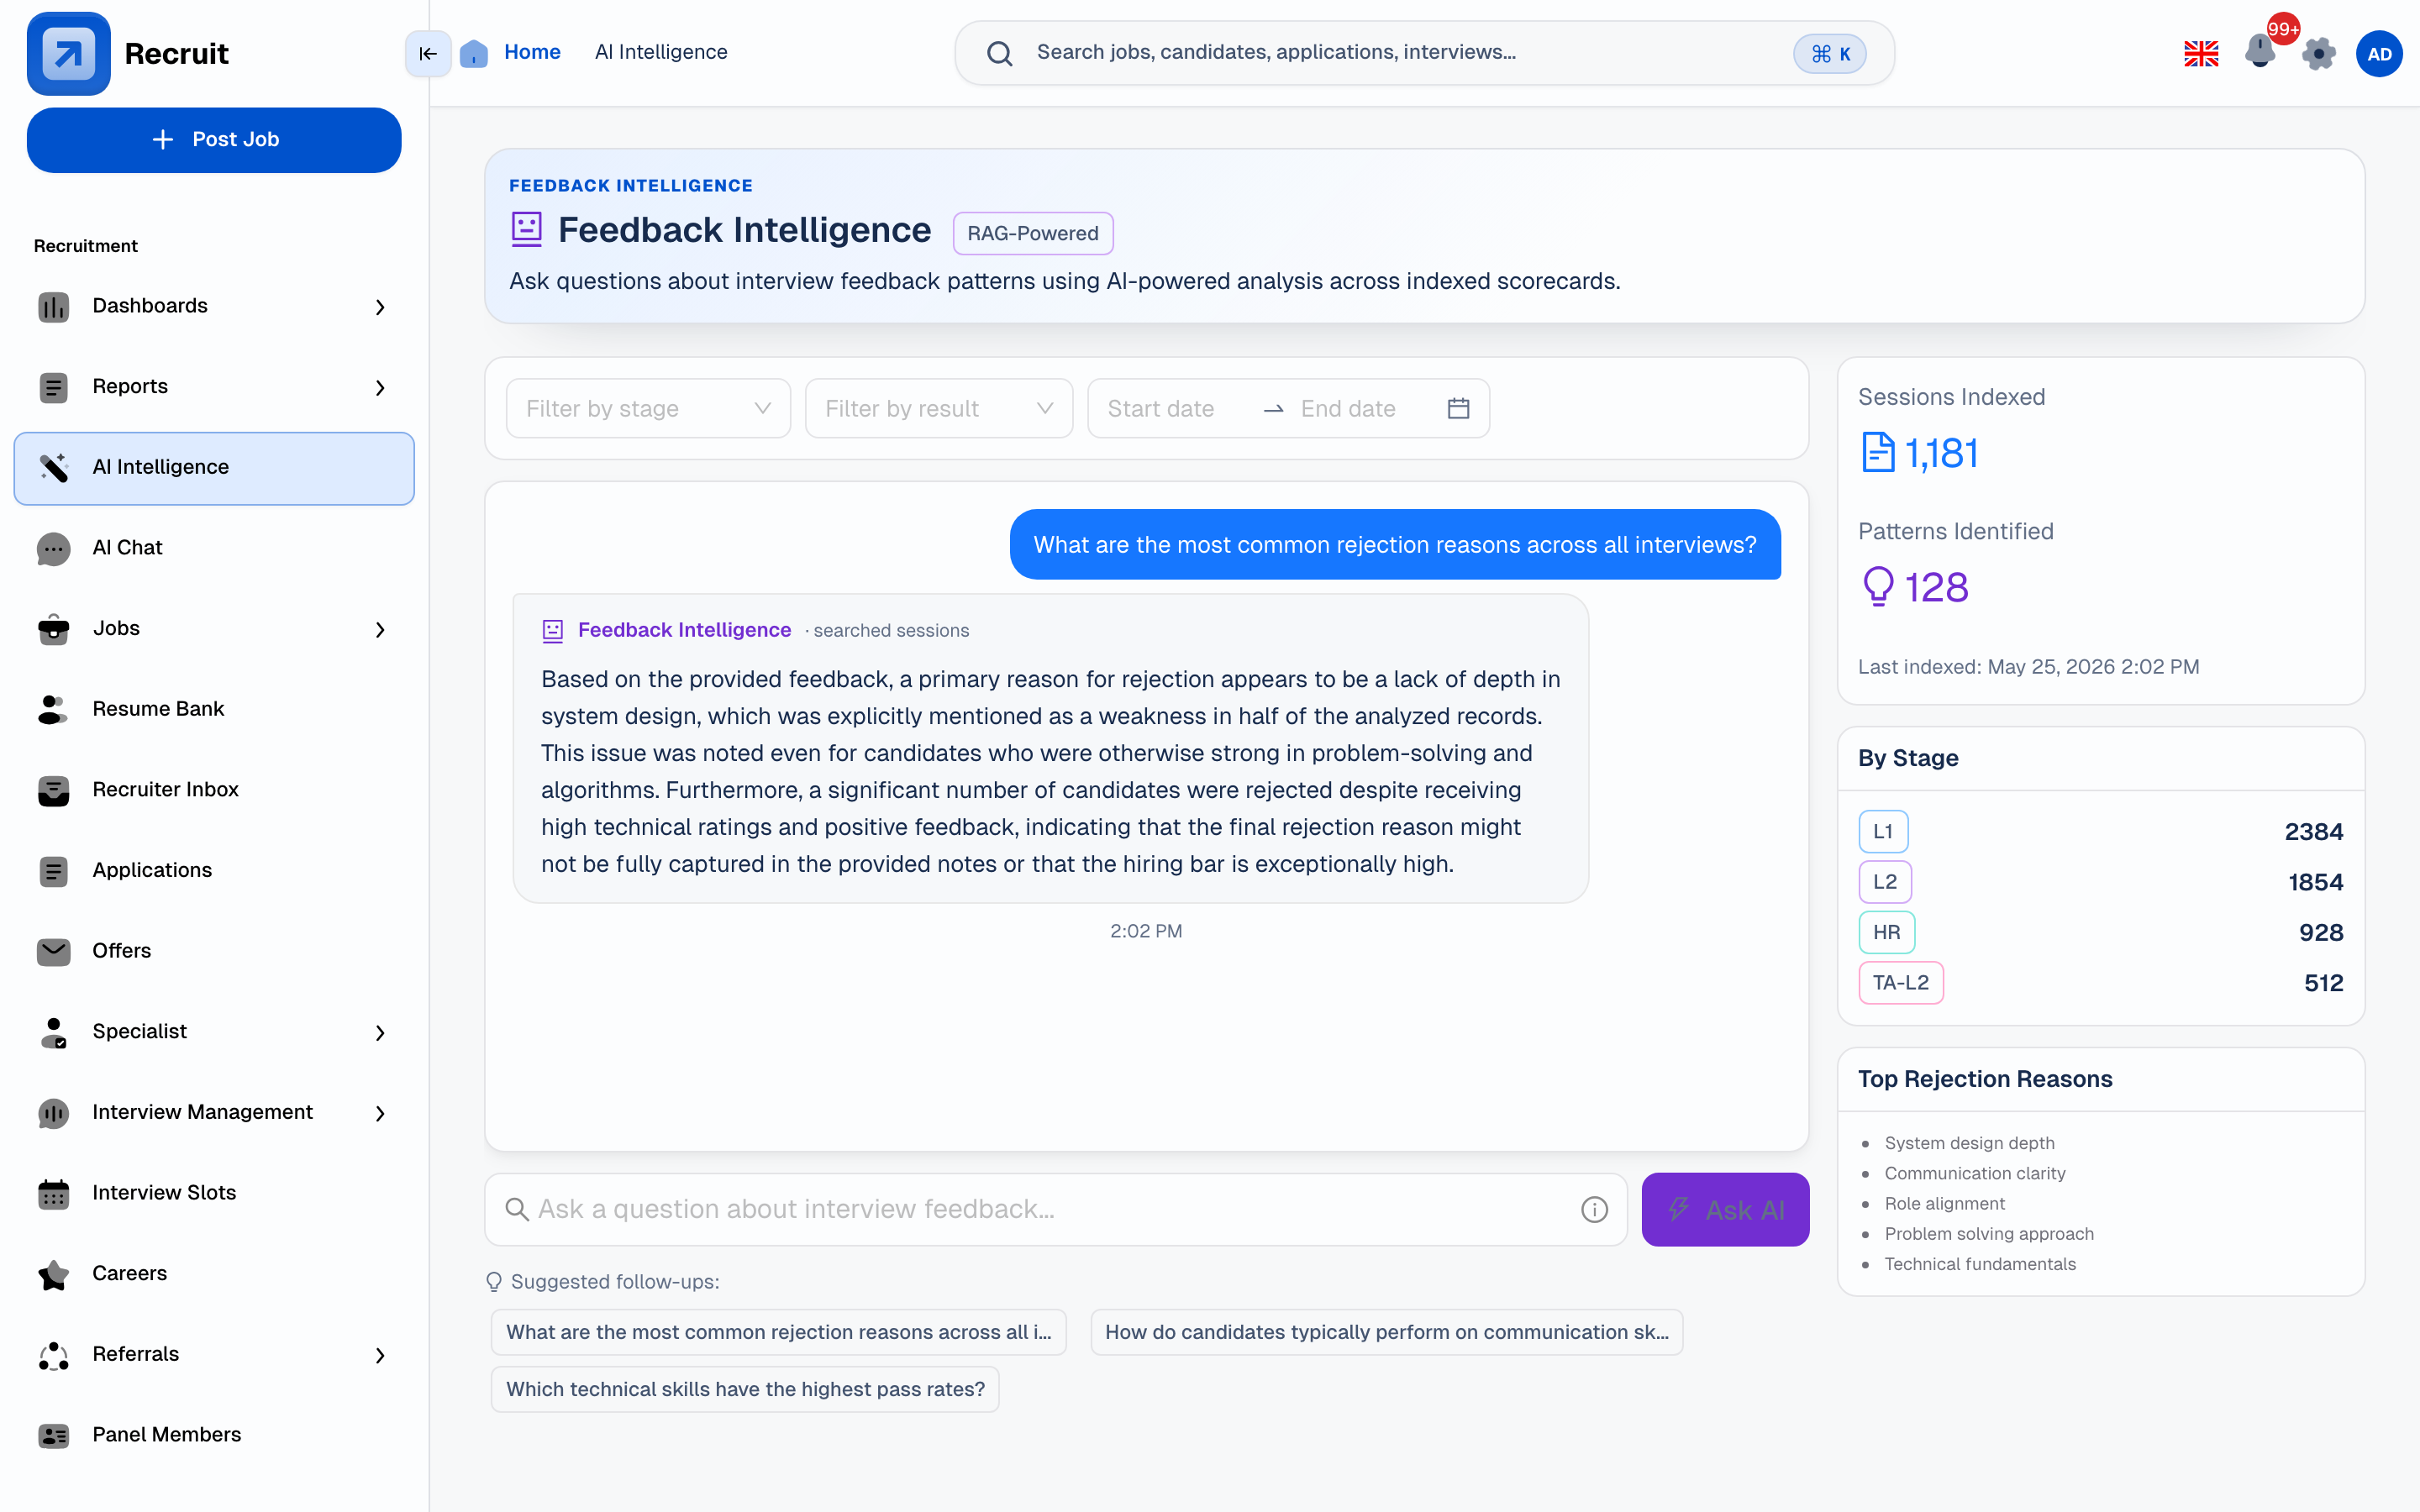Image resolution: width=2420 pixels, height=1512 pixels.
Task: Open the notifications bell
Action: (2260, 52)
